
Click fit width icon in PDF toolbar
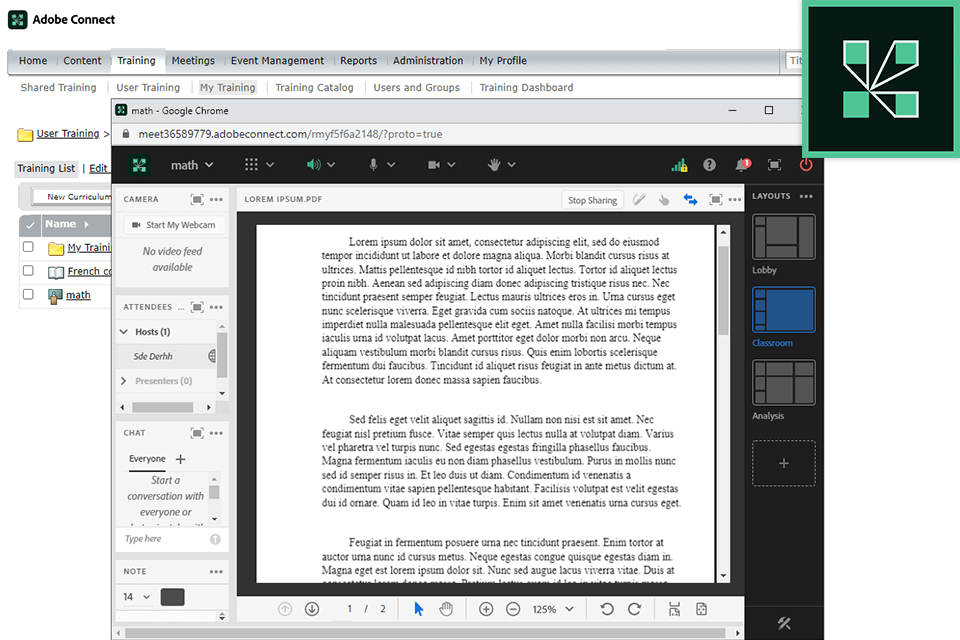674,609
